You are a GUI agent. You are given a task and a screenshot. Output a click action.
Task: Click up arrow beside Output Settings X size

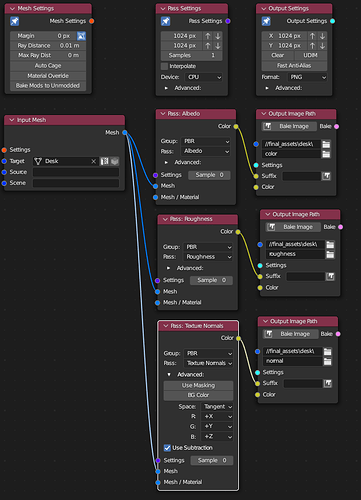(x=312, y=36)
